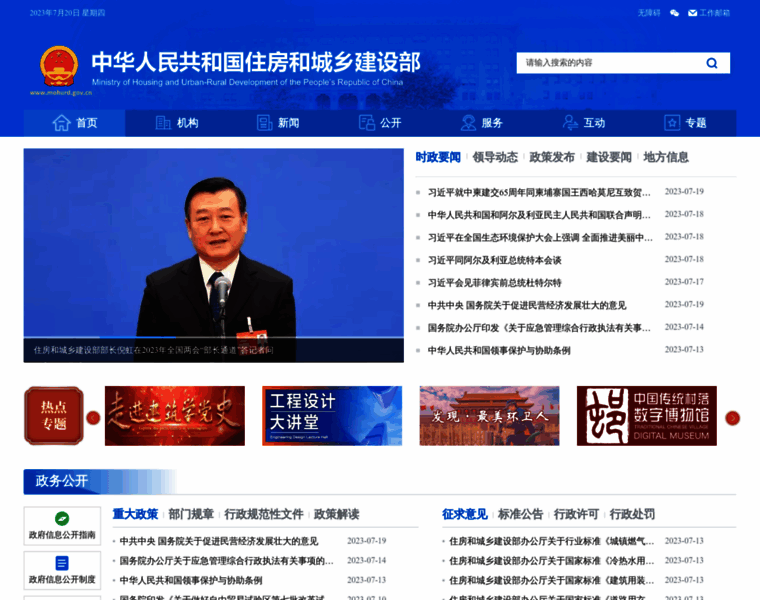Switch to the 政策发布 tab
Viewport: 760px width, 600px height.
pyautogui.click(x=552, y=157)
